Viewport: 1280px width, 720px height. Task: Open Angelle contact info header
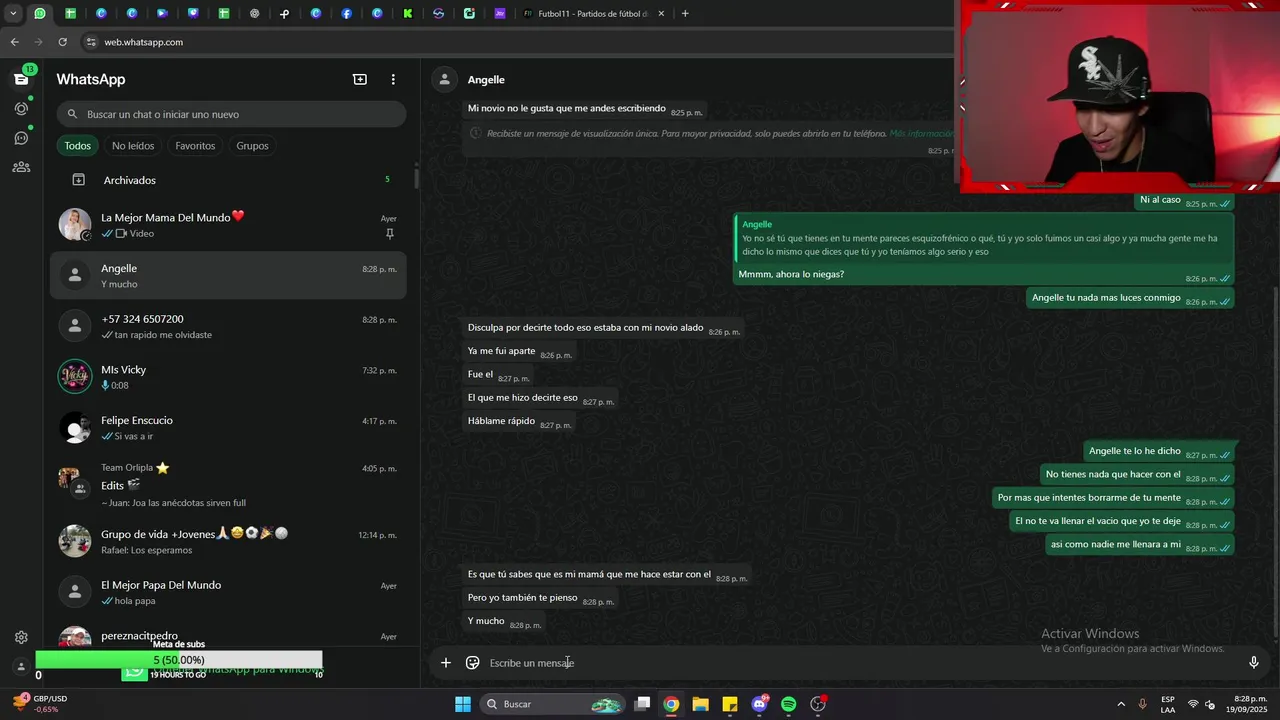click(486, 80)
